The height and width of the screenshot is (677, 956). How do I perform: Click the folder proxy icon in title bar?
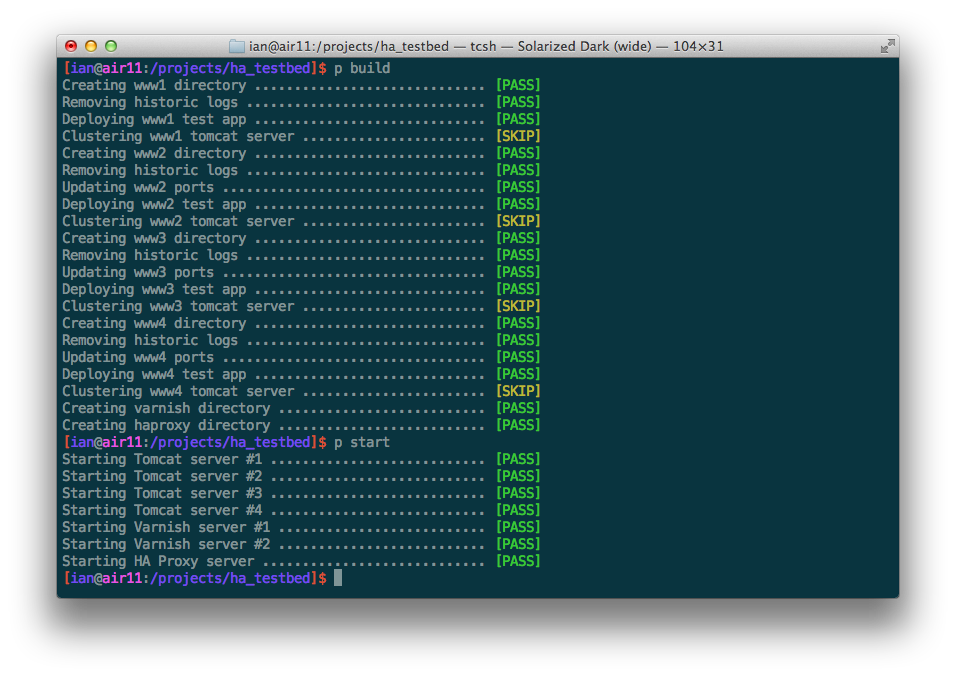[x=236, y=46]
